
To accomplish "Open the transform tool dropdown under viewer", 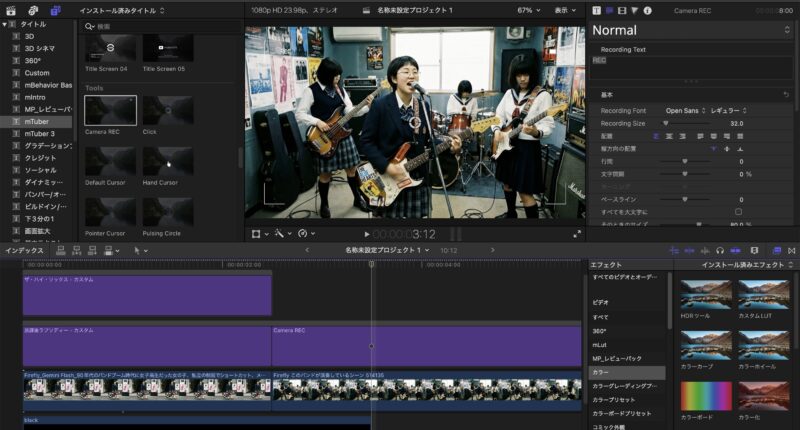I will point(260,234).
